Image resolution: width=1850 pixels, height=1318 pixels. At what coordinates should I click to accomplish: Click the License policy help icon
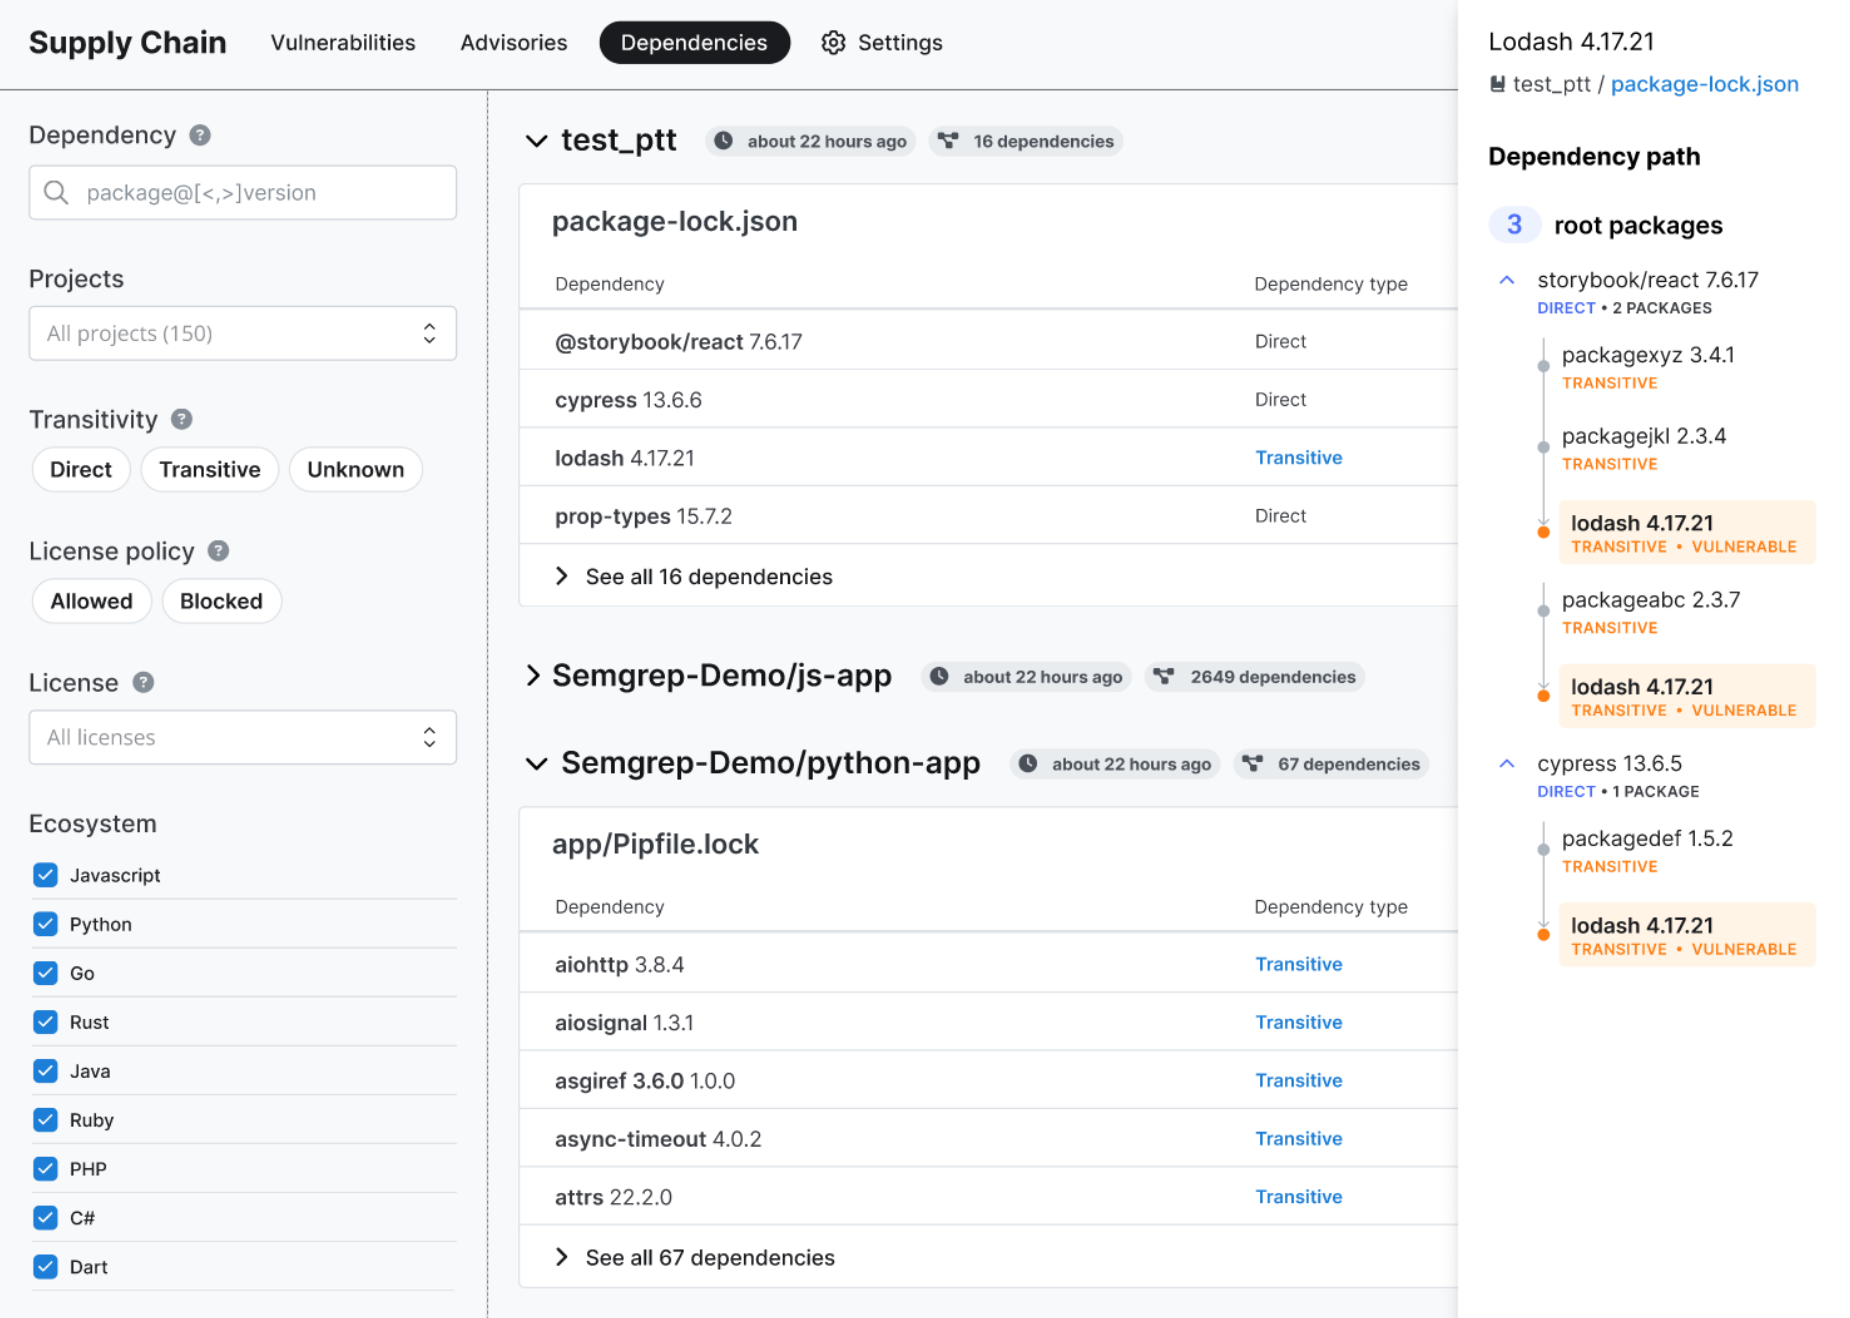[x=218, y=551]
